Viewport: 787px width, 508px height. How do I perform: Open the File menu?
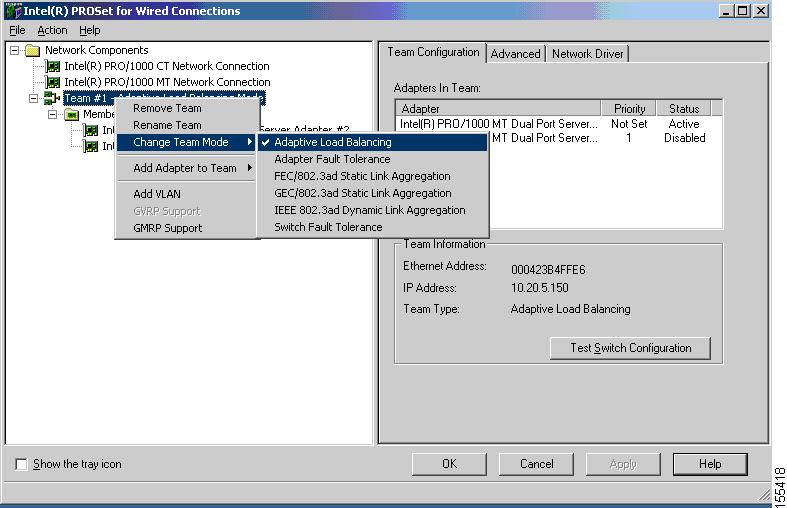pyautogui.click(x=17, y=31)
